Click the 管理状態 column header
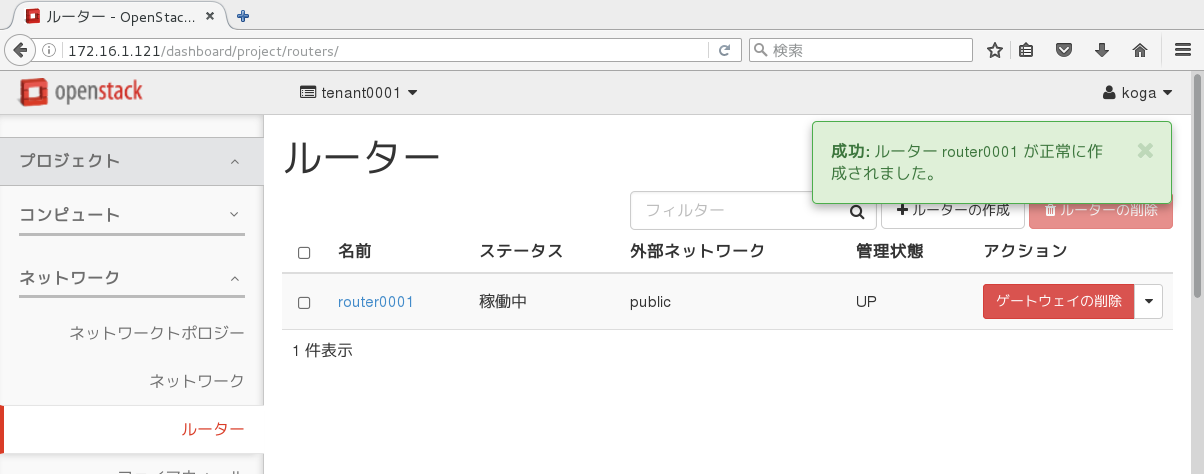 coord(890,251)
